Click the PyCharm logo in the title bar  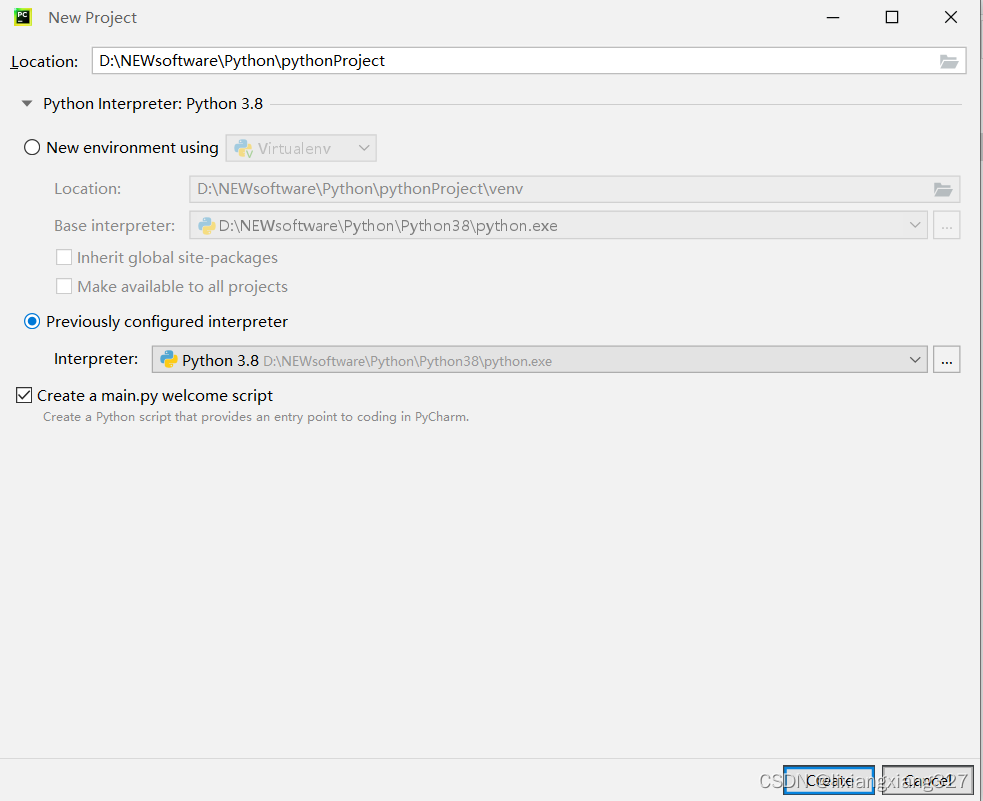click(22, 17)
